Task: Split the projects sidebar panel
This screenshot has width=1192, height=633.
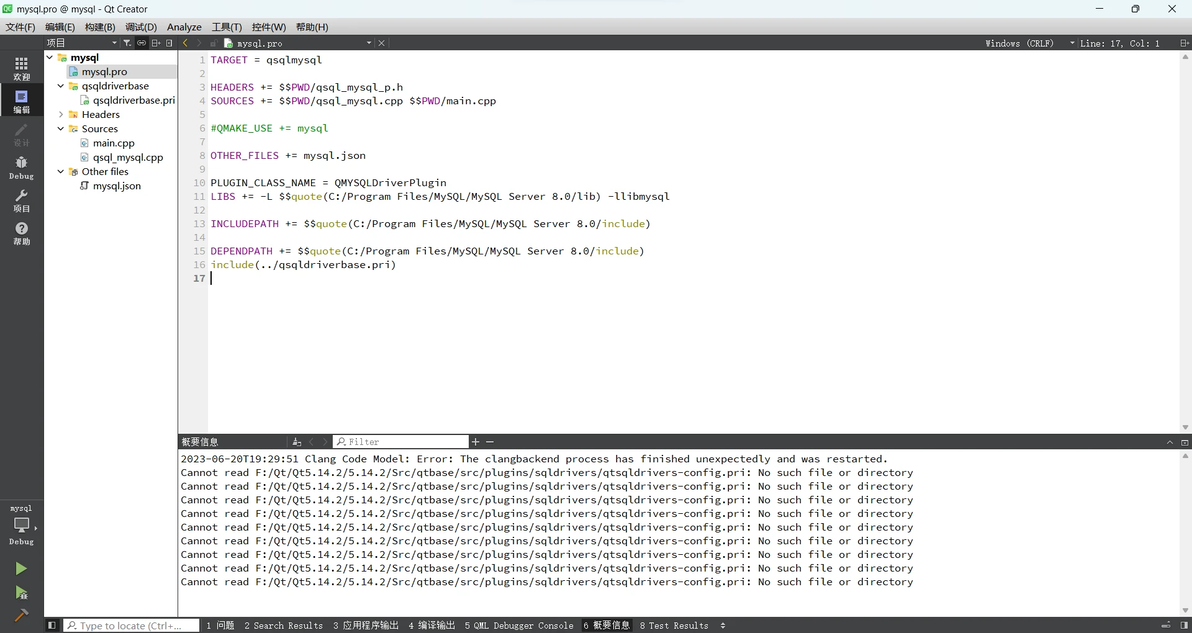Action: (x=156, y=43)
